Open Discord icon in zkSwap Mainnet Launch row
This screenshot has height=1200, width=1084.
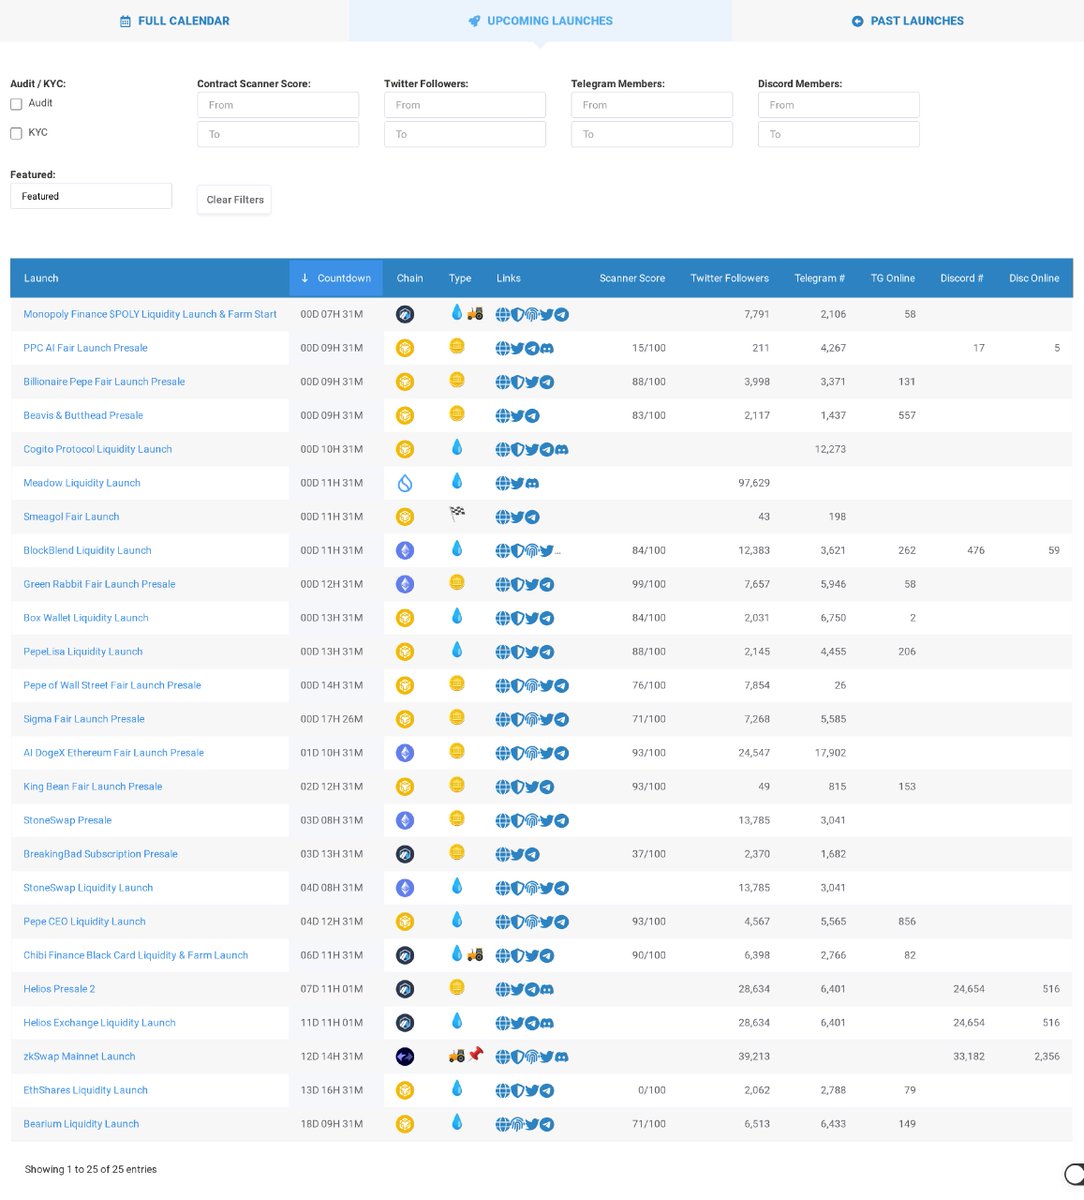click(x=562, y=1057)
